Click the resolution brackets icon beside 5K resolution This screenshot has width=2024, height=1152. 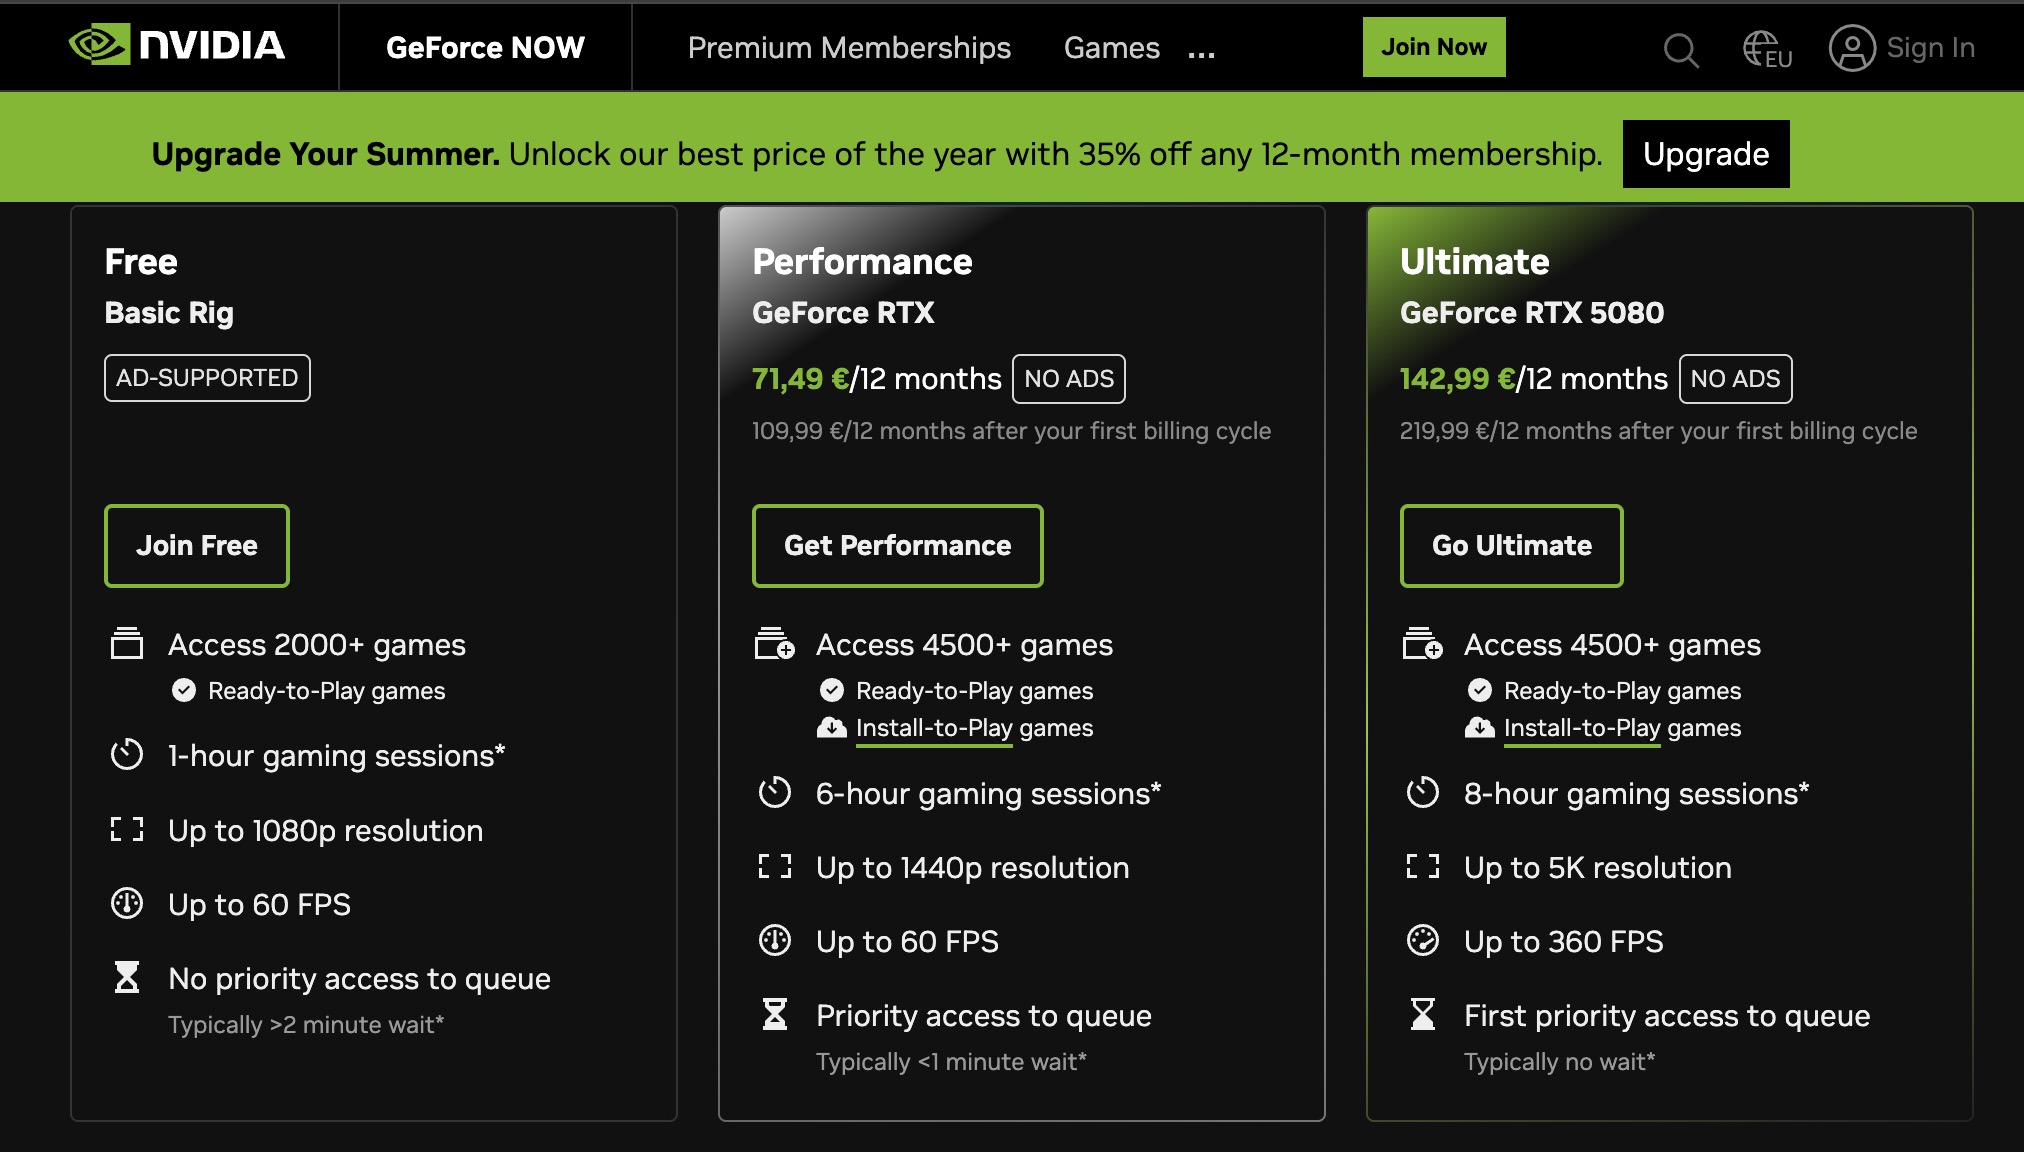1423,866
